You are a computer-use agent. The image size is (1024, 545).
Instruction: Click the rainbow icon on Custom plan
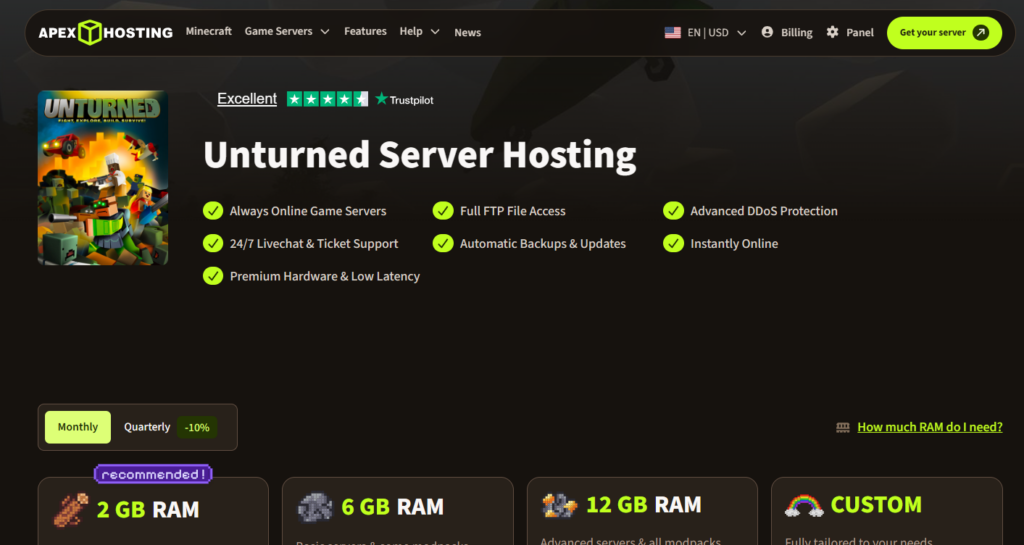click(804, 505)
